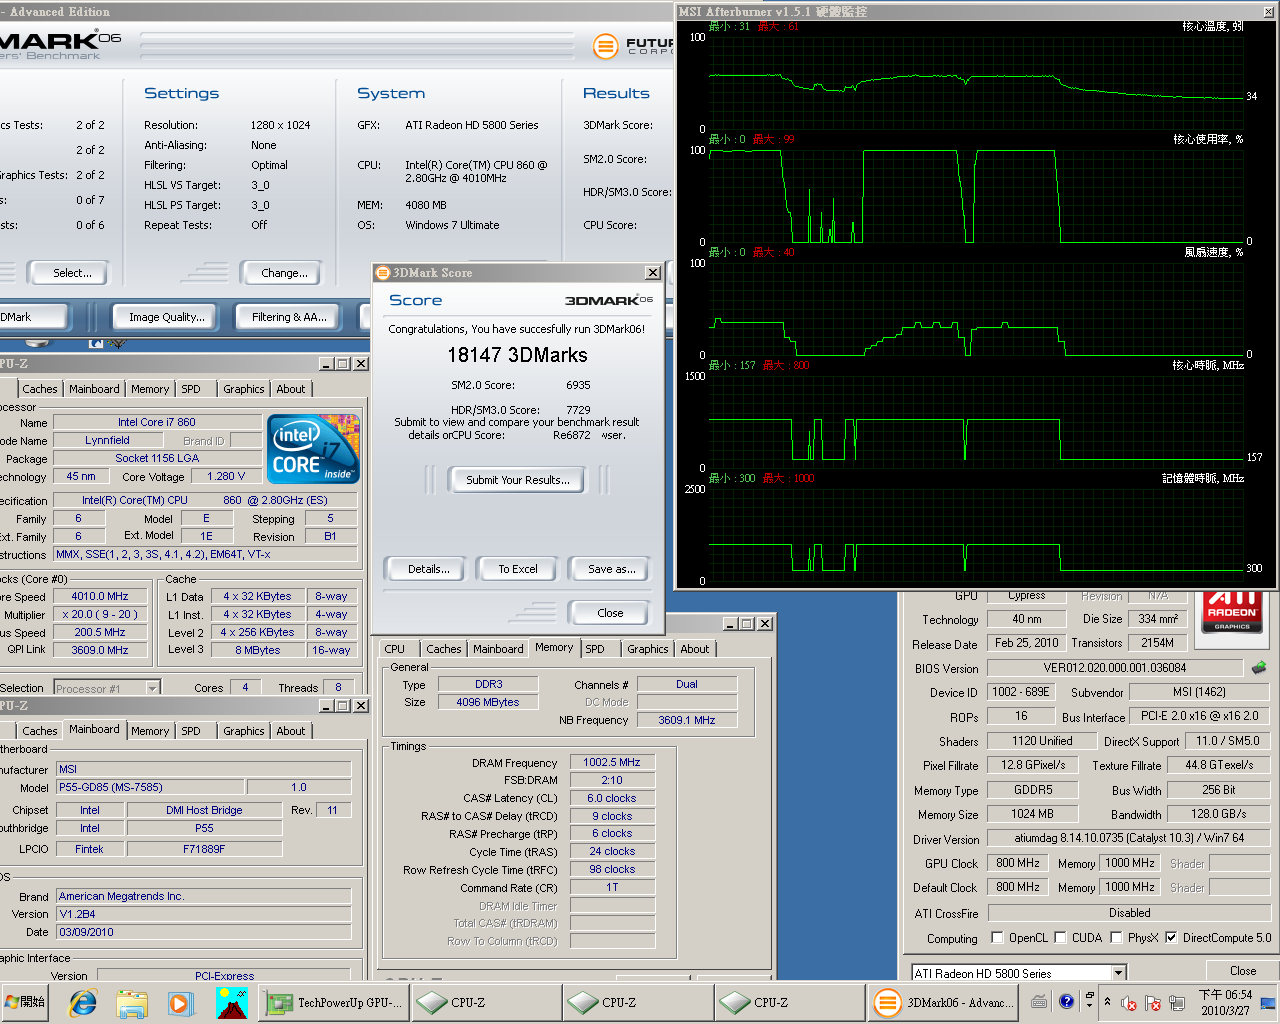Close the MSI Afterburner monitoring window
This screenshot has height=1024, width=1280.
click(1268, 12)
